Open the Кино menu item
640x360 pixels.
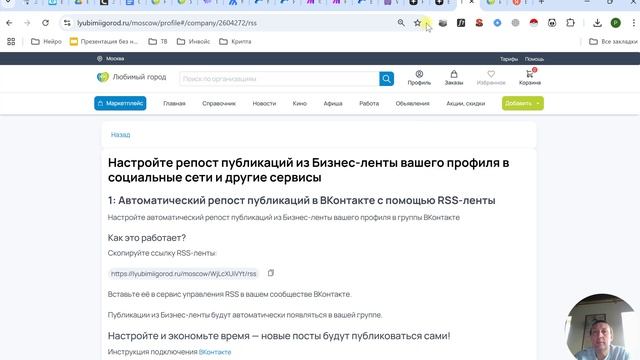[300, 104]
